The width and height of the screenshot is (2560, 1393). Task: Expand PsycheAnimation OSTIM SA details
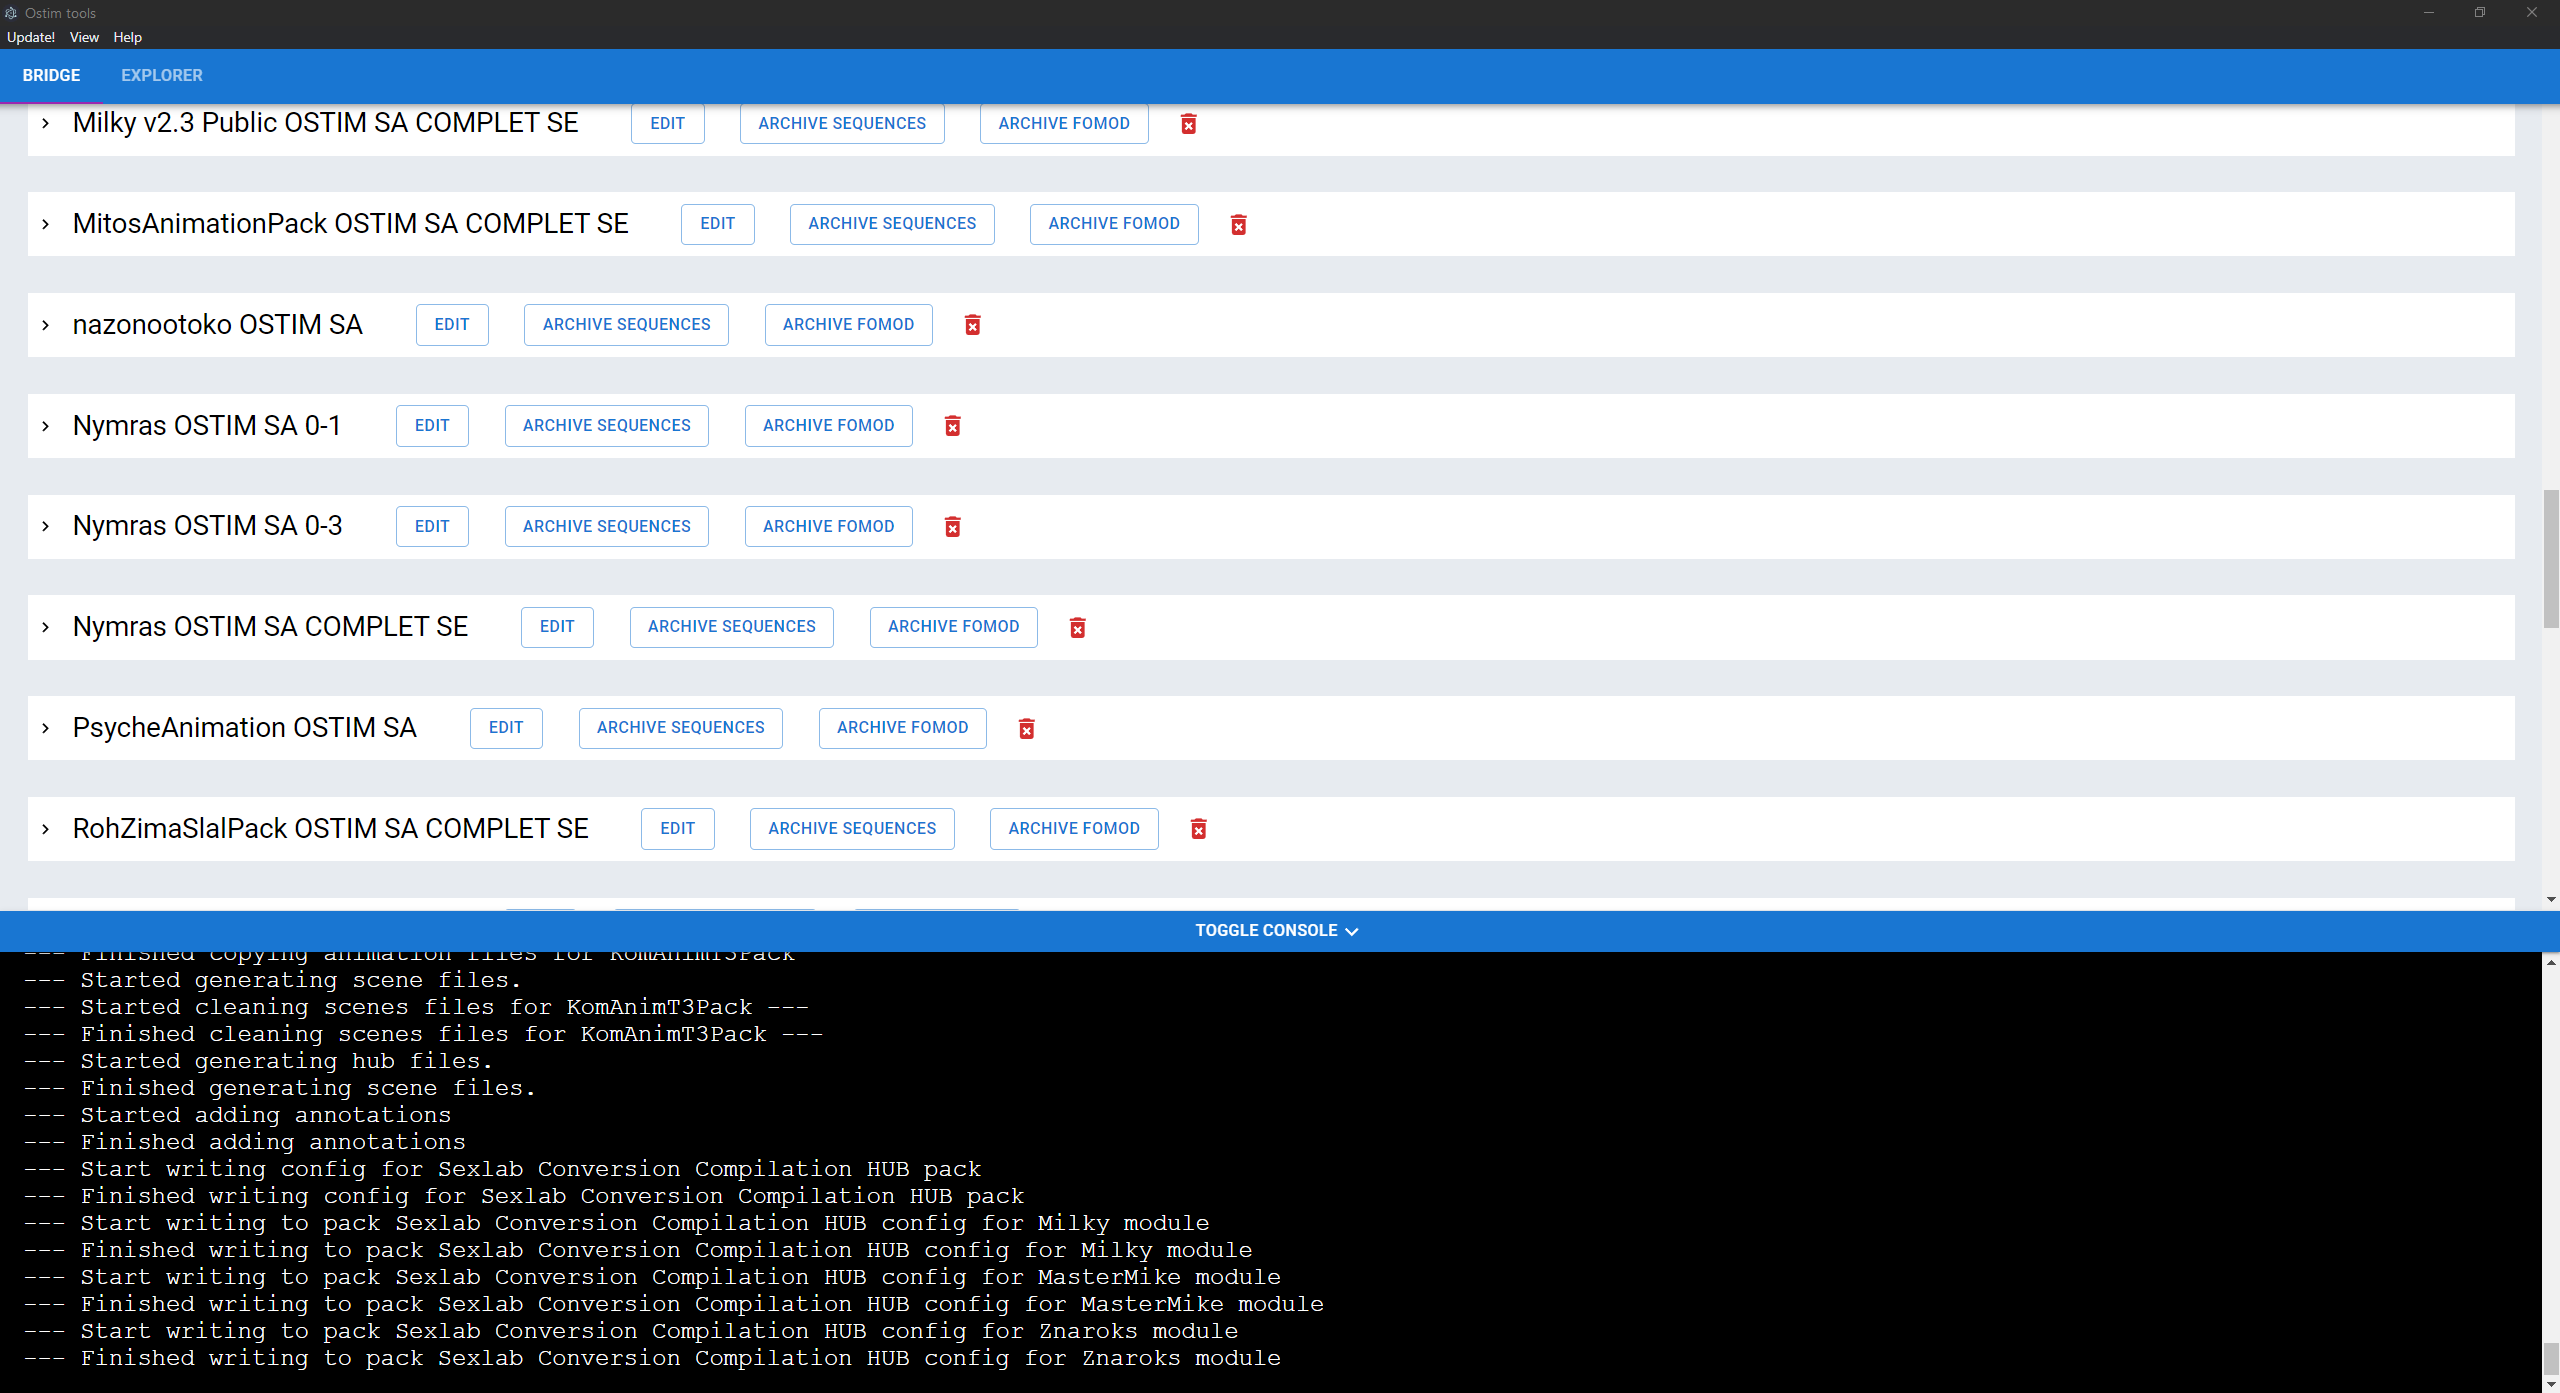46,728
